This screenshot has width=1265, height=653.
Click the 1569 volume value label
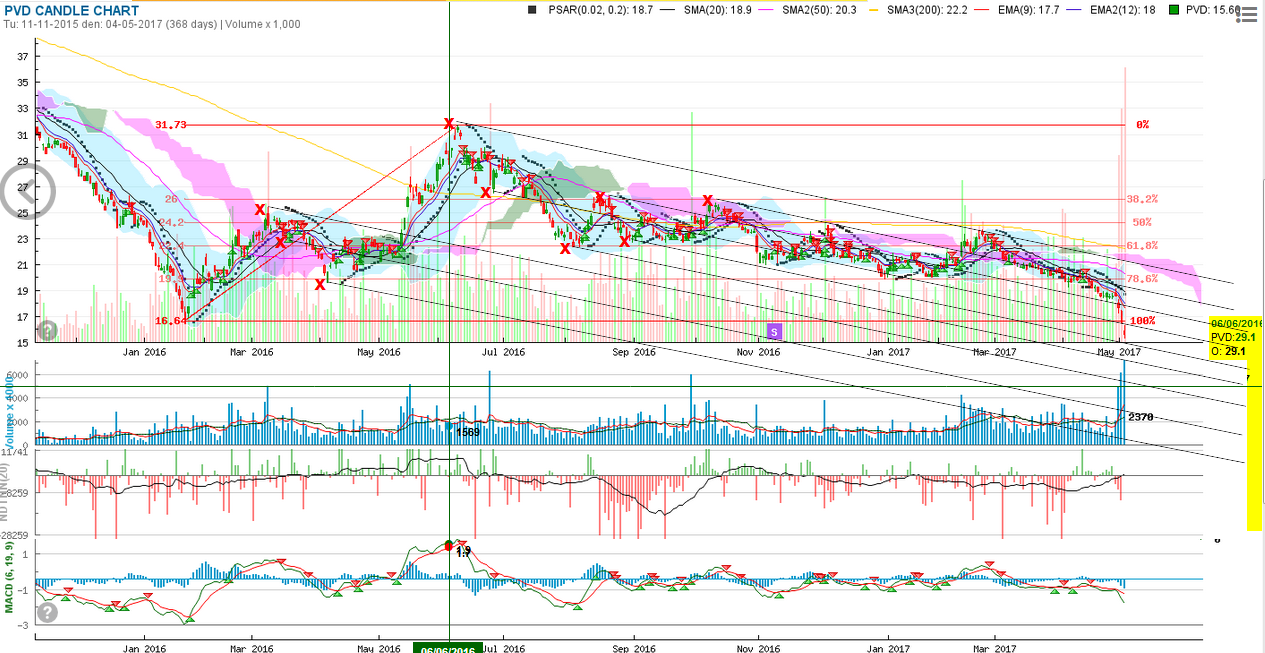coord(468,432)
